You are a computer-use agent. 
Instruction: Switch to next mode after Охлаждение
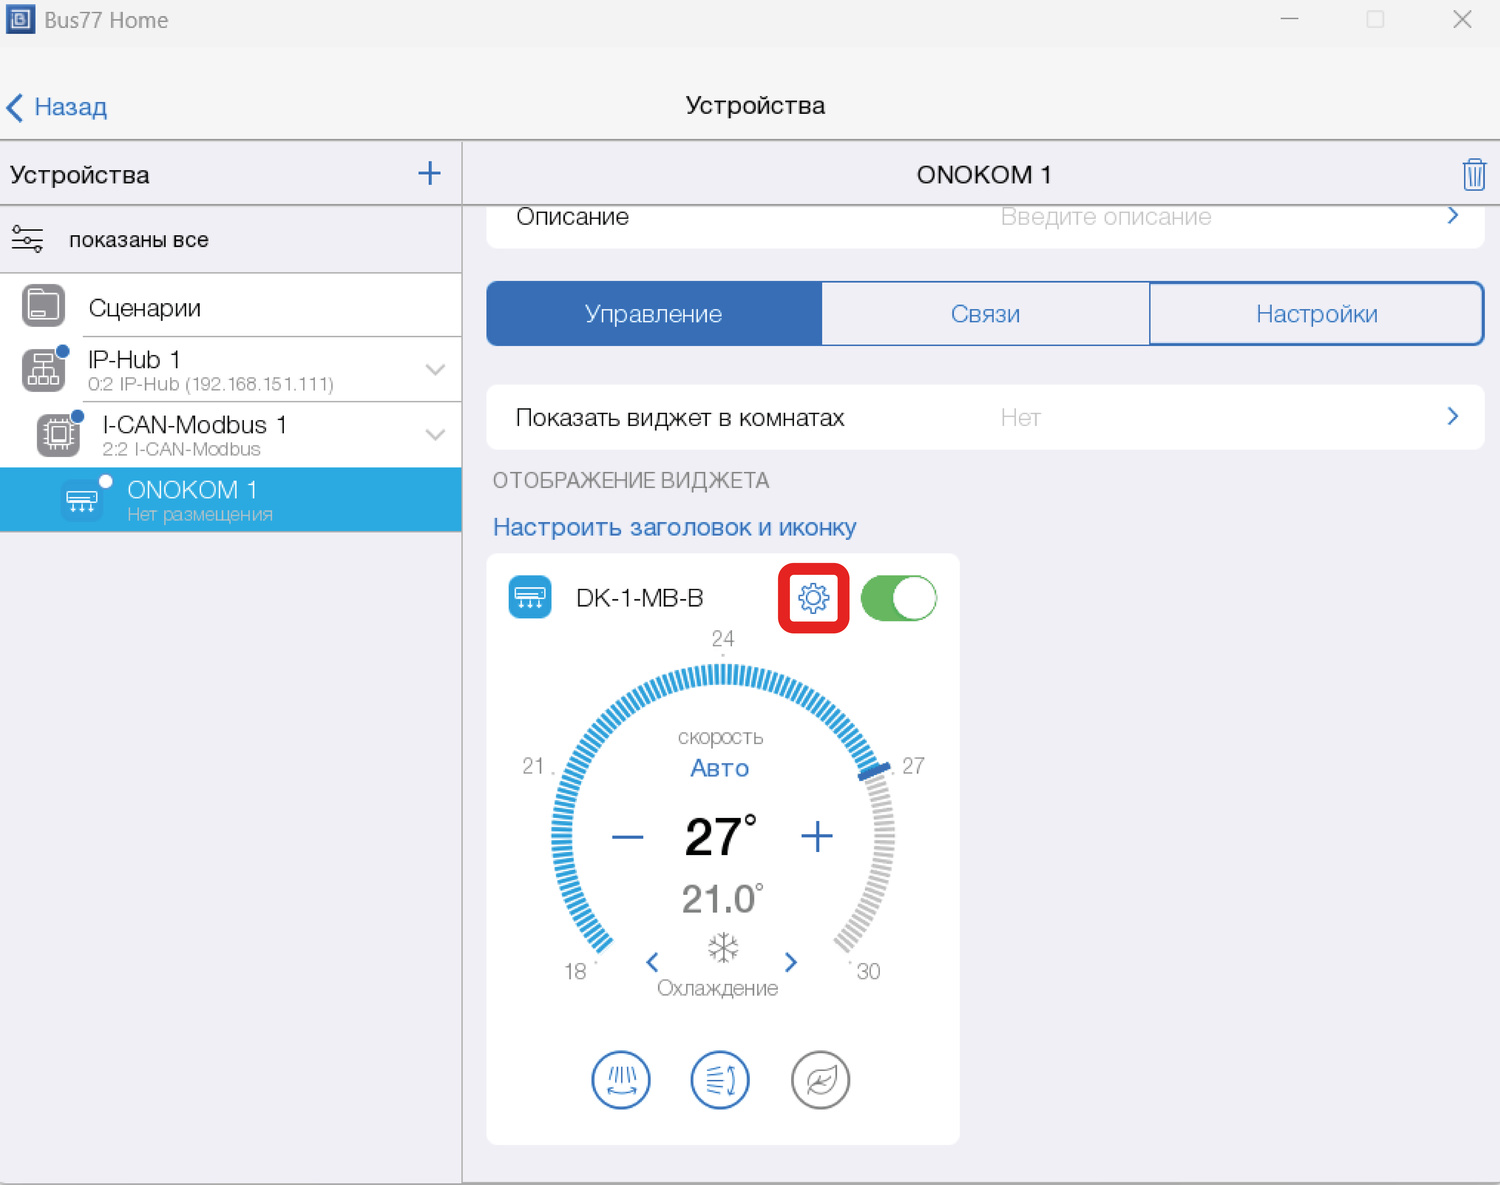pos(791,962)
